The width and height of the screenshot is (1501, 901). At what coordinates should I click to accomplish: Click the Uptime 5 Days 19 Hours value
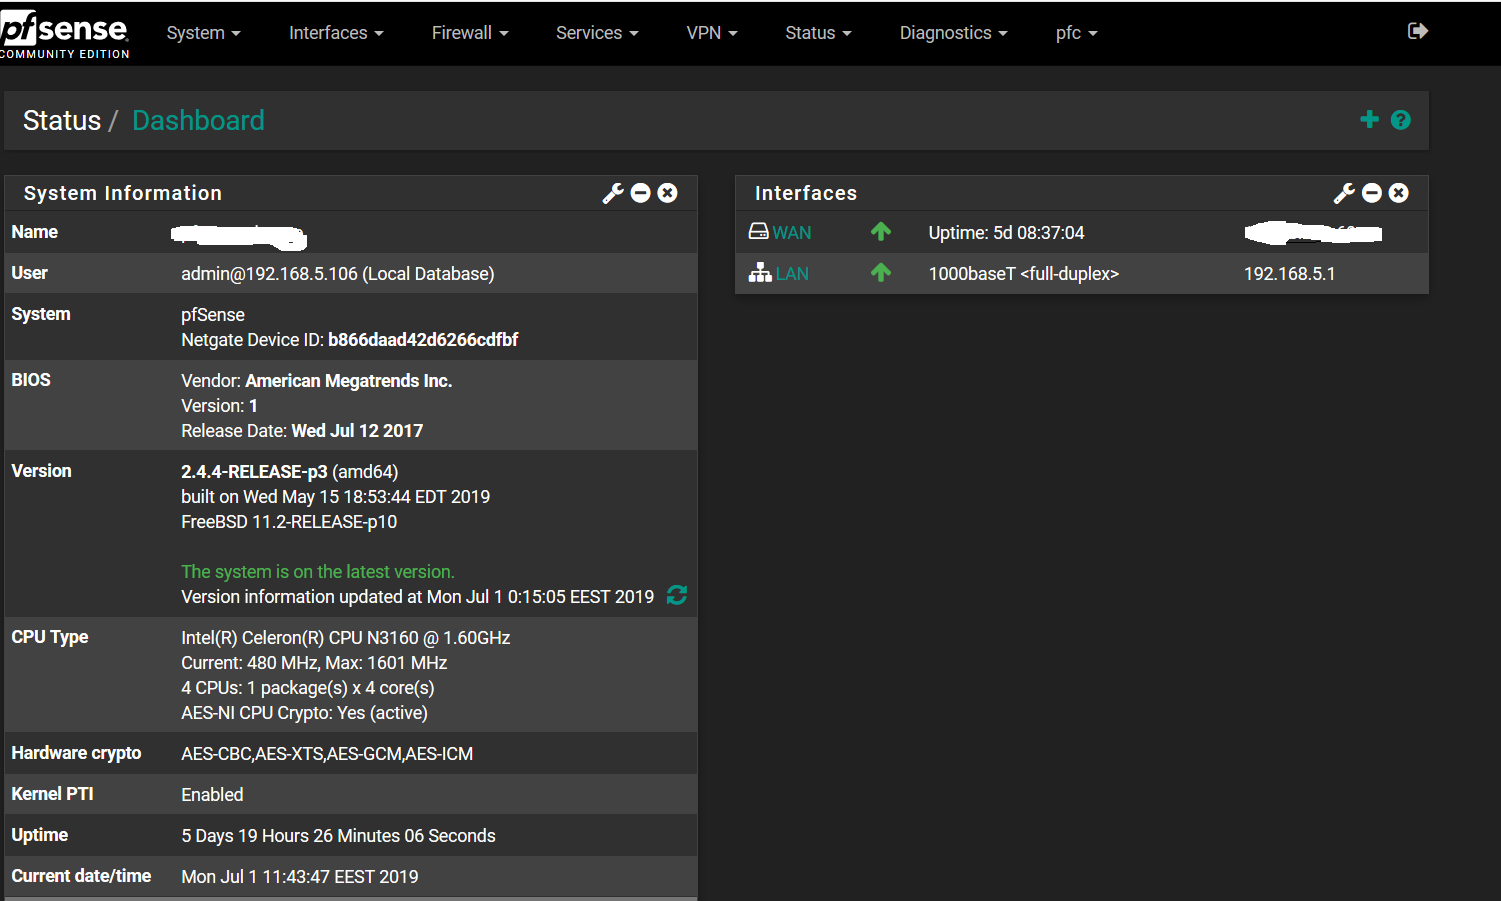tap(338, 836)
